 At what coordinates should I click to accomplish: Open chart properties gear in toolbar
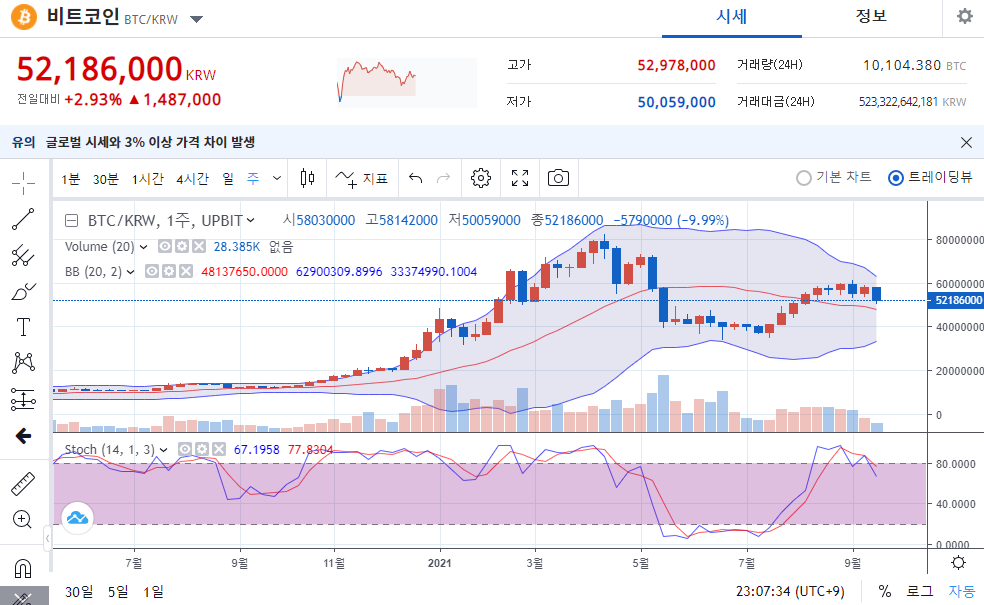481,178
